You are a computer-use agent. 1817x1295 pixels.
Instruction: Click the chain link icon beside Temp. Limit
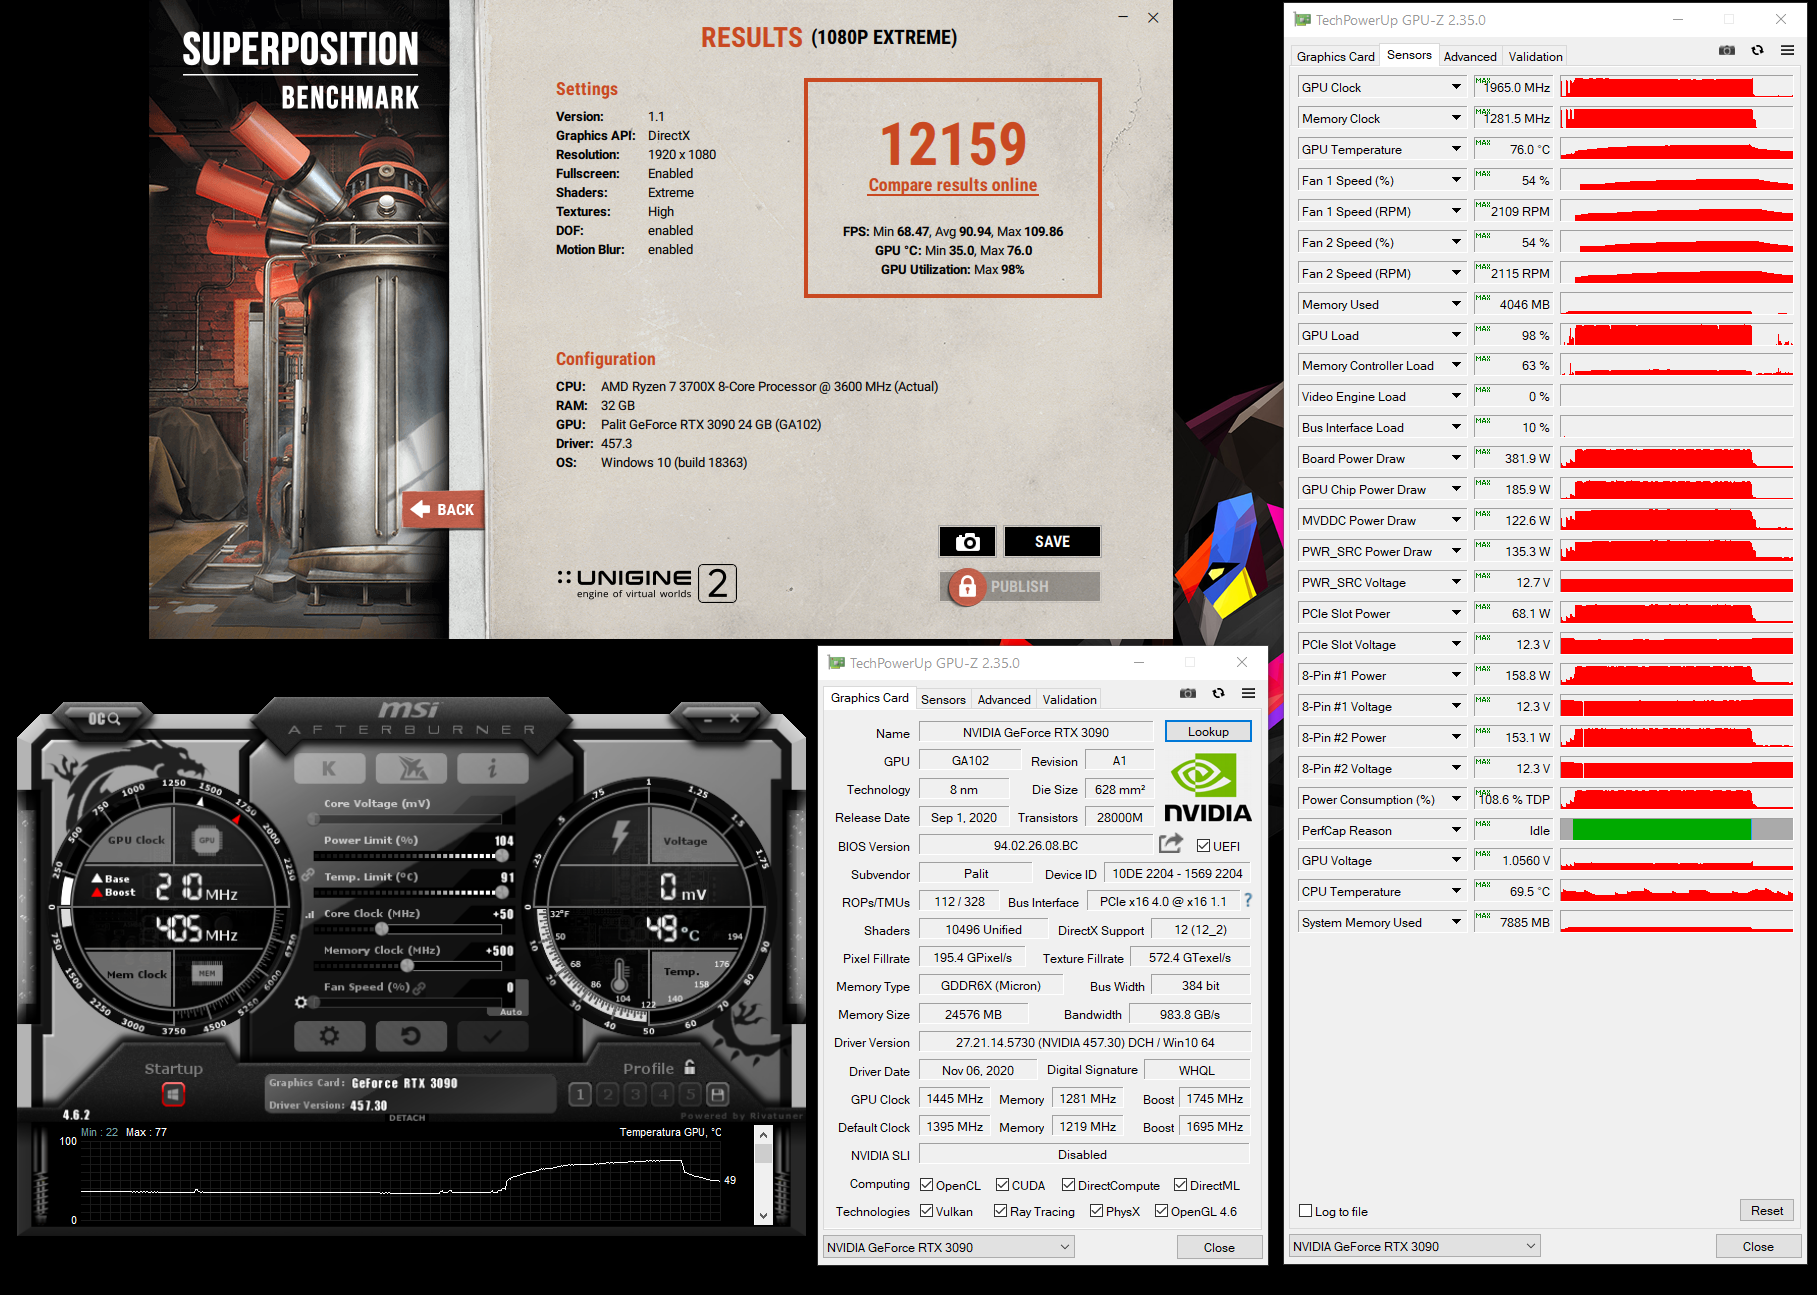pos(309,875)
